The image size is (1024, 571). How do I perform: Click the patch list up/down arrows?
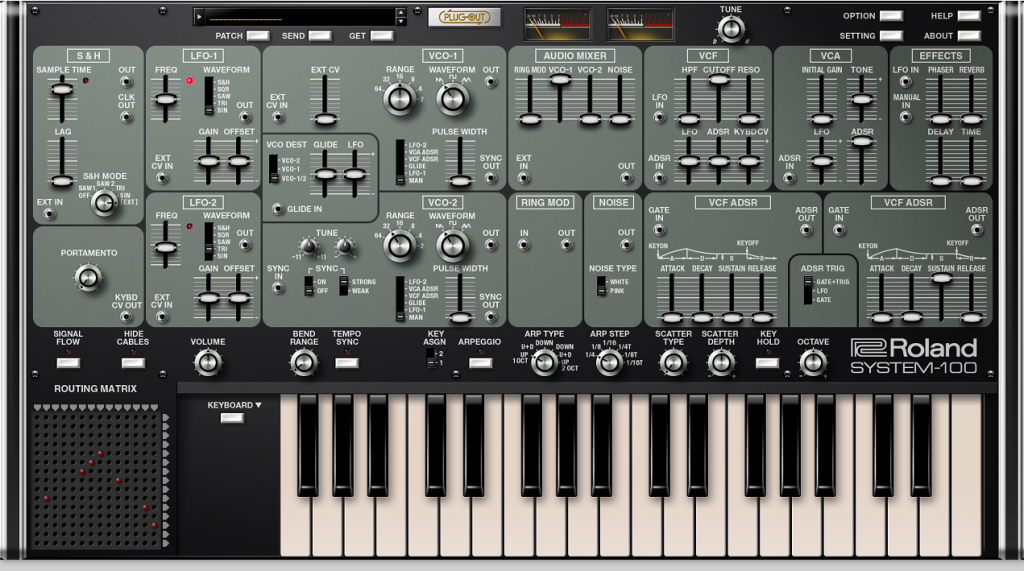(401, 16)
